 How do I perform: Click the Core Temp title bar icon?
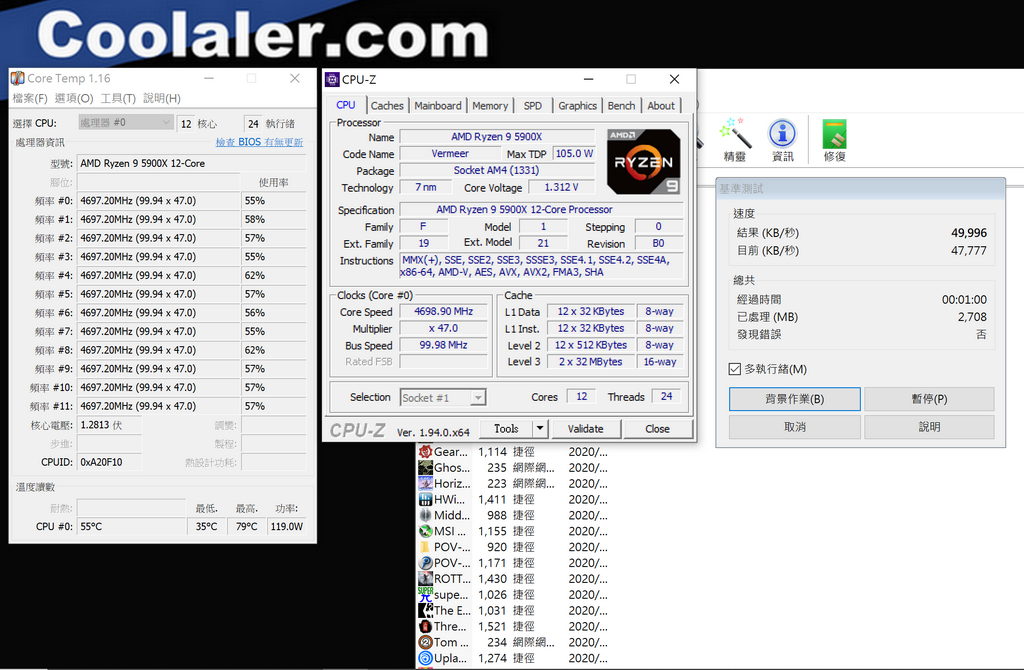[x=18, y=78]
